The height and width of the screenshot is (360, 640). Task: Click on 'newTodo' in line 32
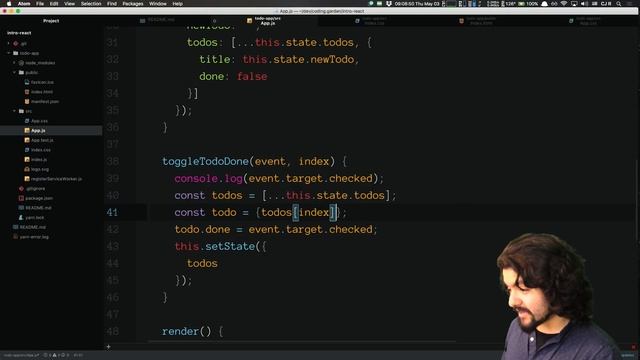332,60
